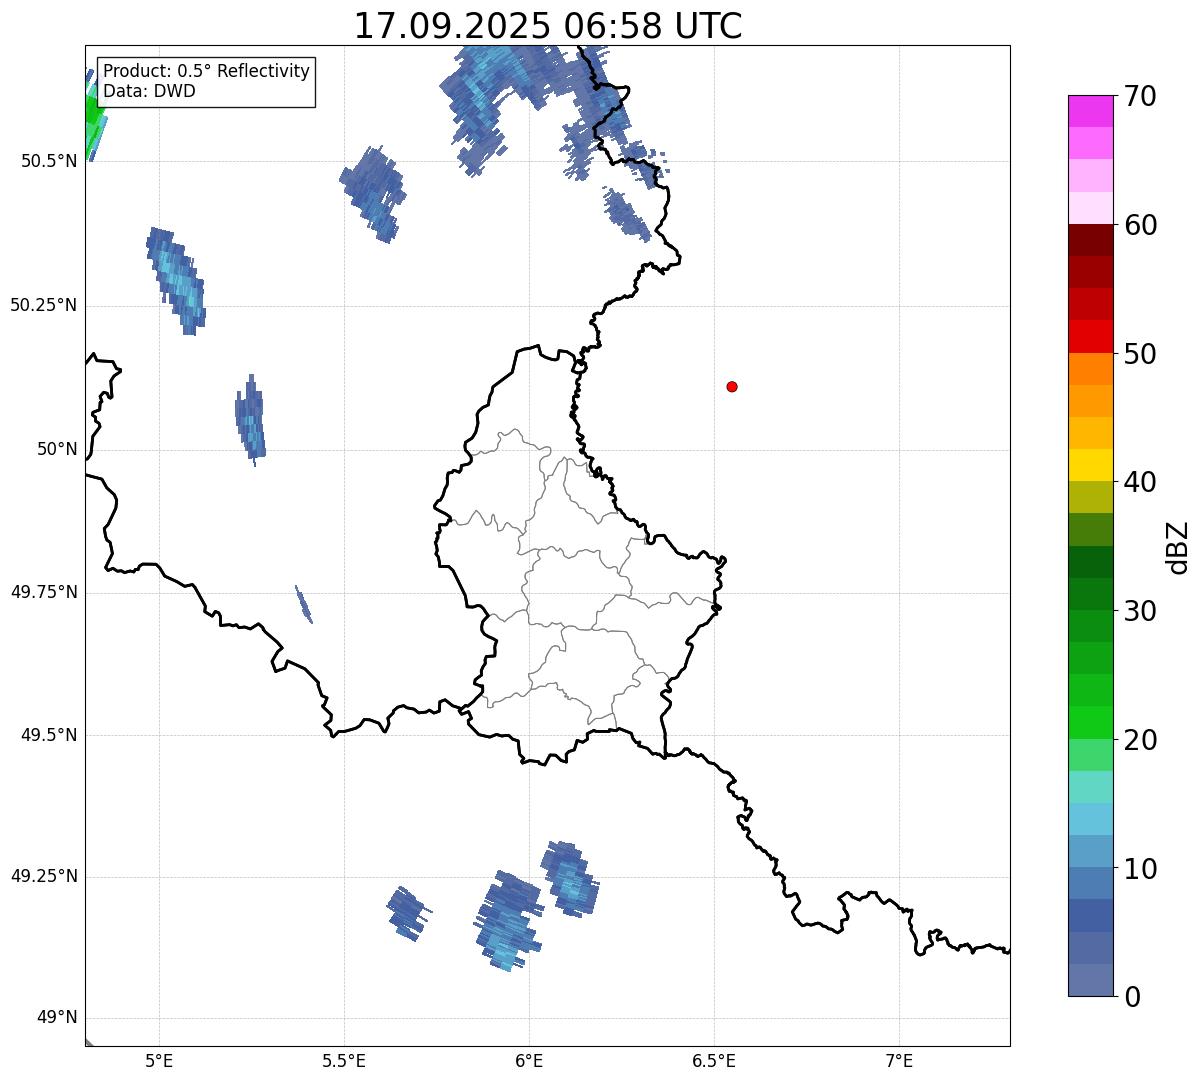
Task: Click the 49.75°N latitude label
Action: tap(43, 592)
